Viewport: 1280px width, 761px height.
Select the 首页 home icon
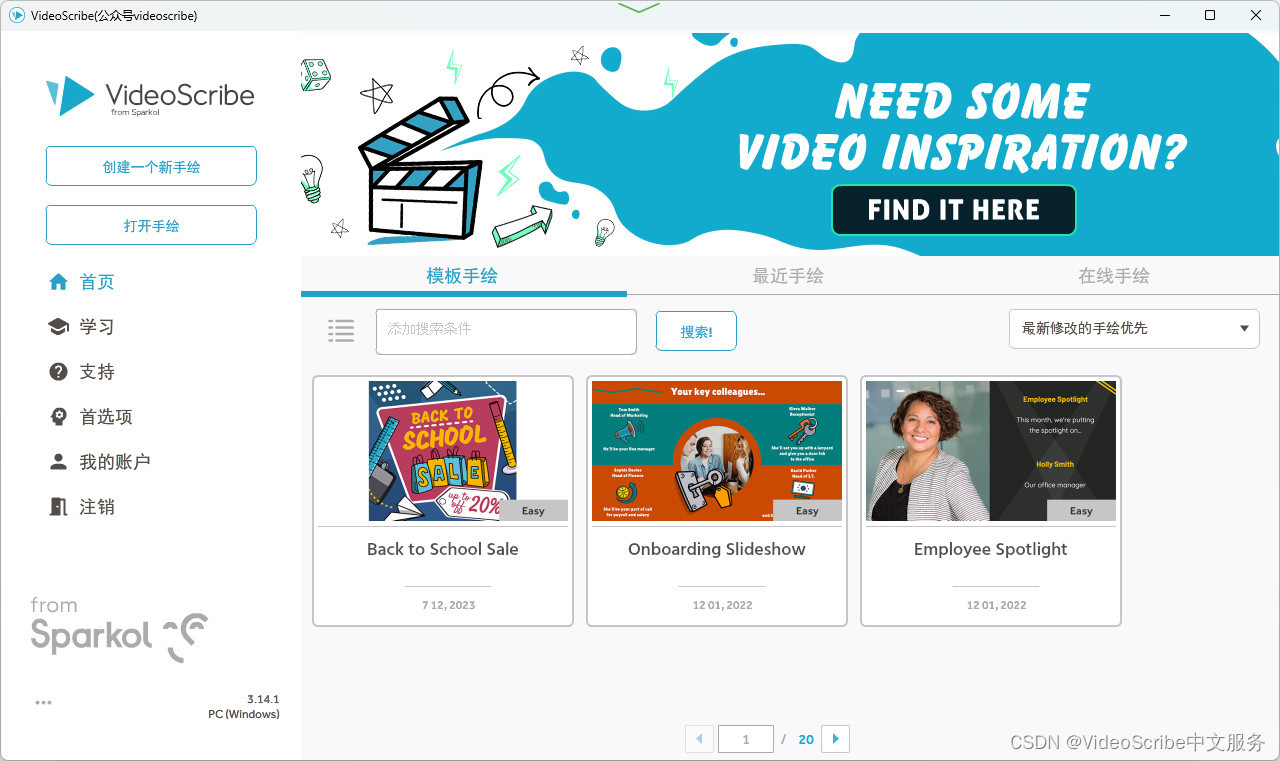click(x=58, y=281)
